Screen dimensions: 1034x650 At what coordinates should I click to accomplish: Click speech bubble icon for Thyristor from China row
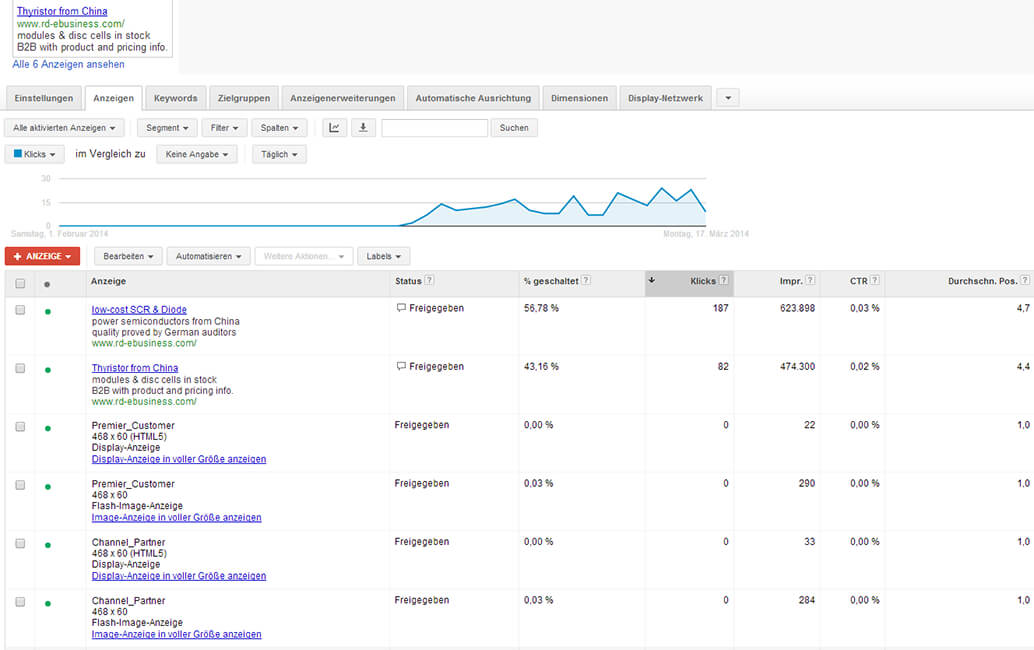(x=401, y=367)
